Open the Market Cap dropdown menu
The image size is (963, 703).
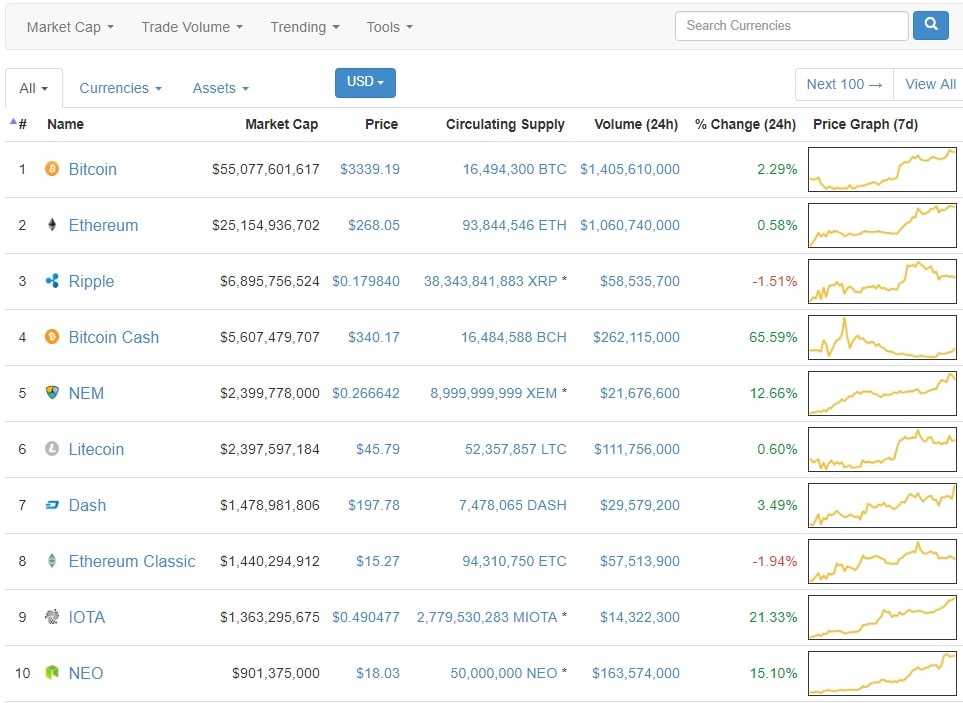tap(70, 27)
